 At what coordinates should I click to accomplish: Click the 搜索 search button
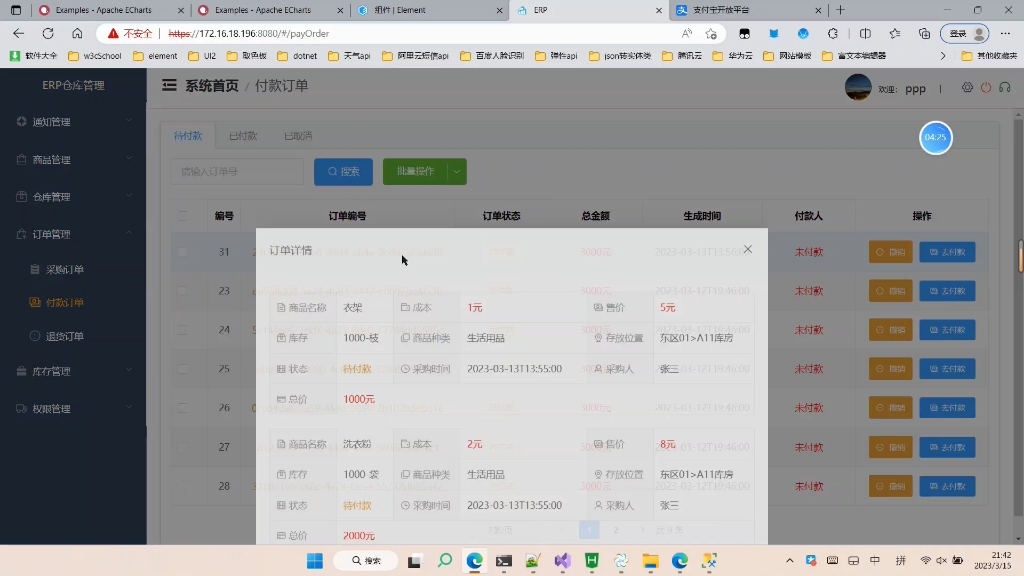click(343, 171)
